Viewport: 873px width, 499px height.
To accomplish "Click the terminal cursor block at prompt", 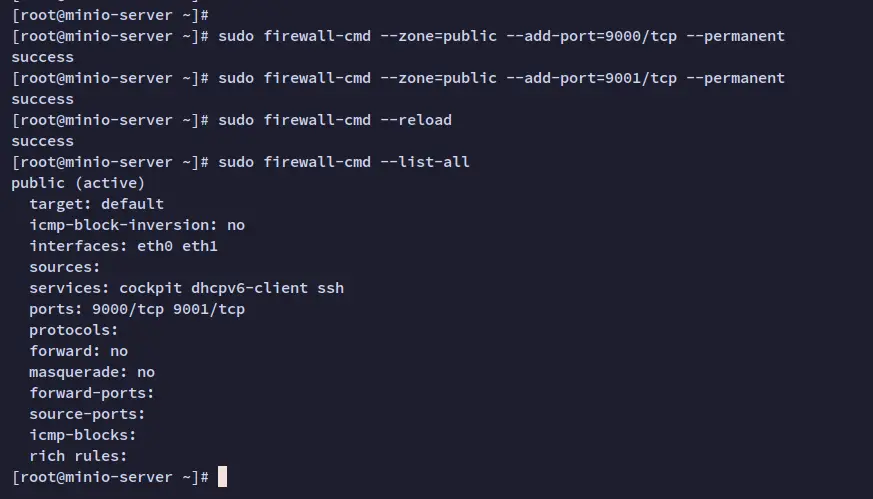I will coord(222,477).
